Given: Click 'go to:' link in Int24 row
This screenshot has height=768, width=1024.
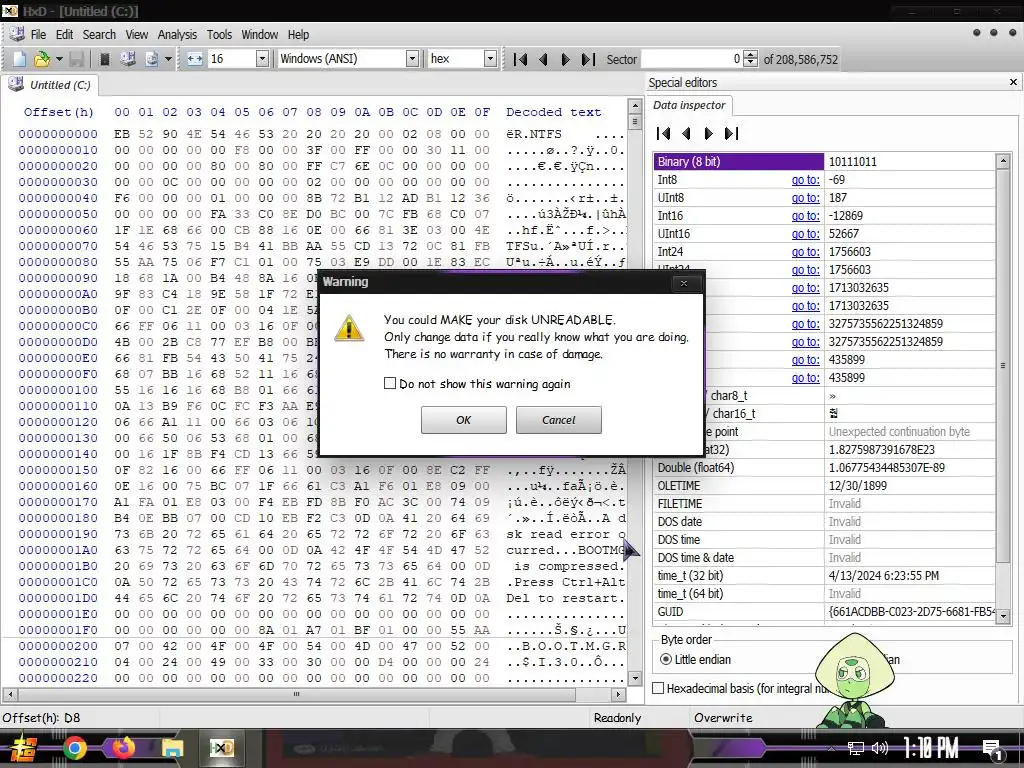Looking at the screenshot, I should (805, 251).
